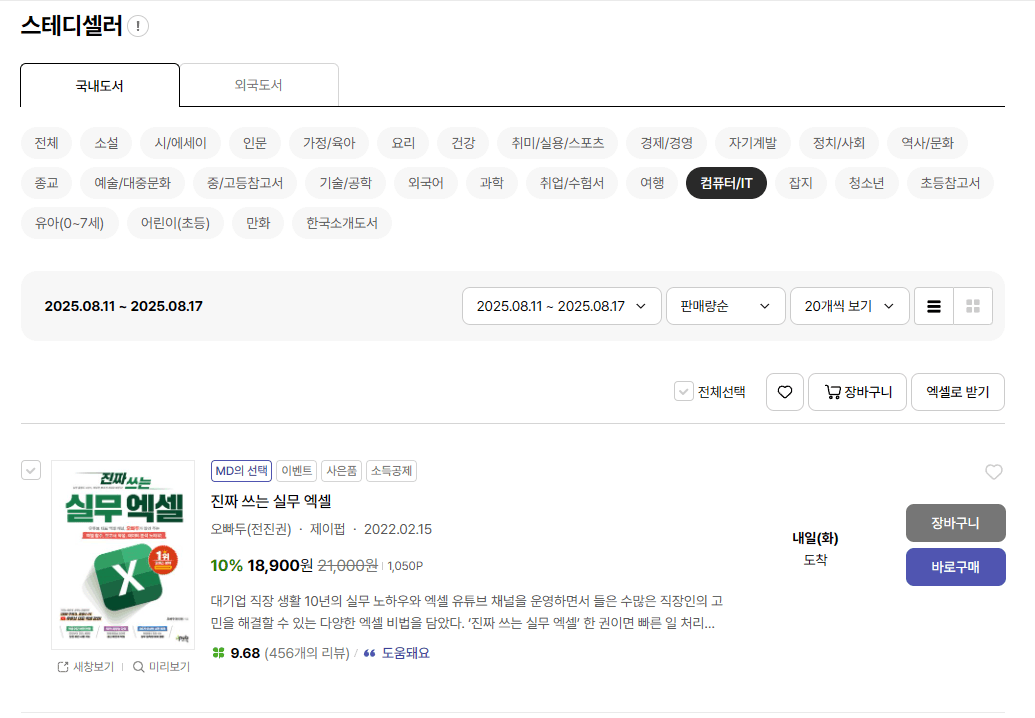1035x718 pixels.
Task: Select the 요리 category chip
Action: (403, 143)
